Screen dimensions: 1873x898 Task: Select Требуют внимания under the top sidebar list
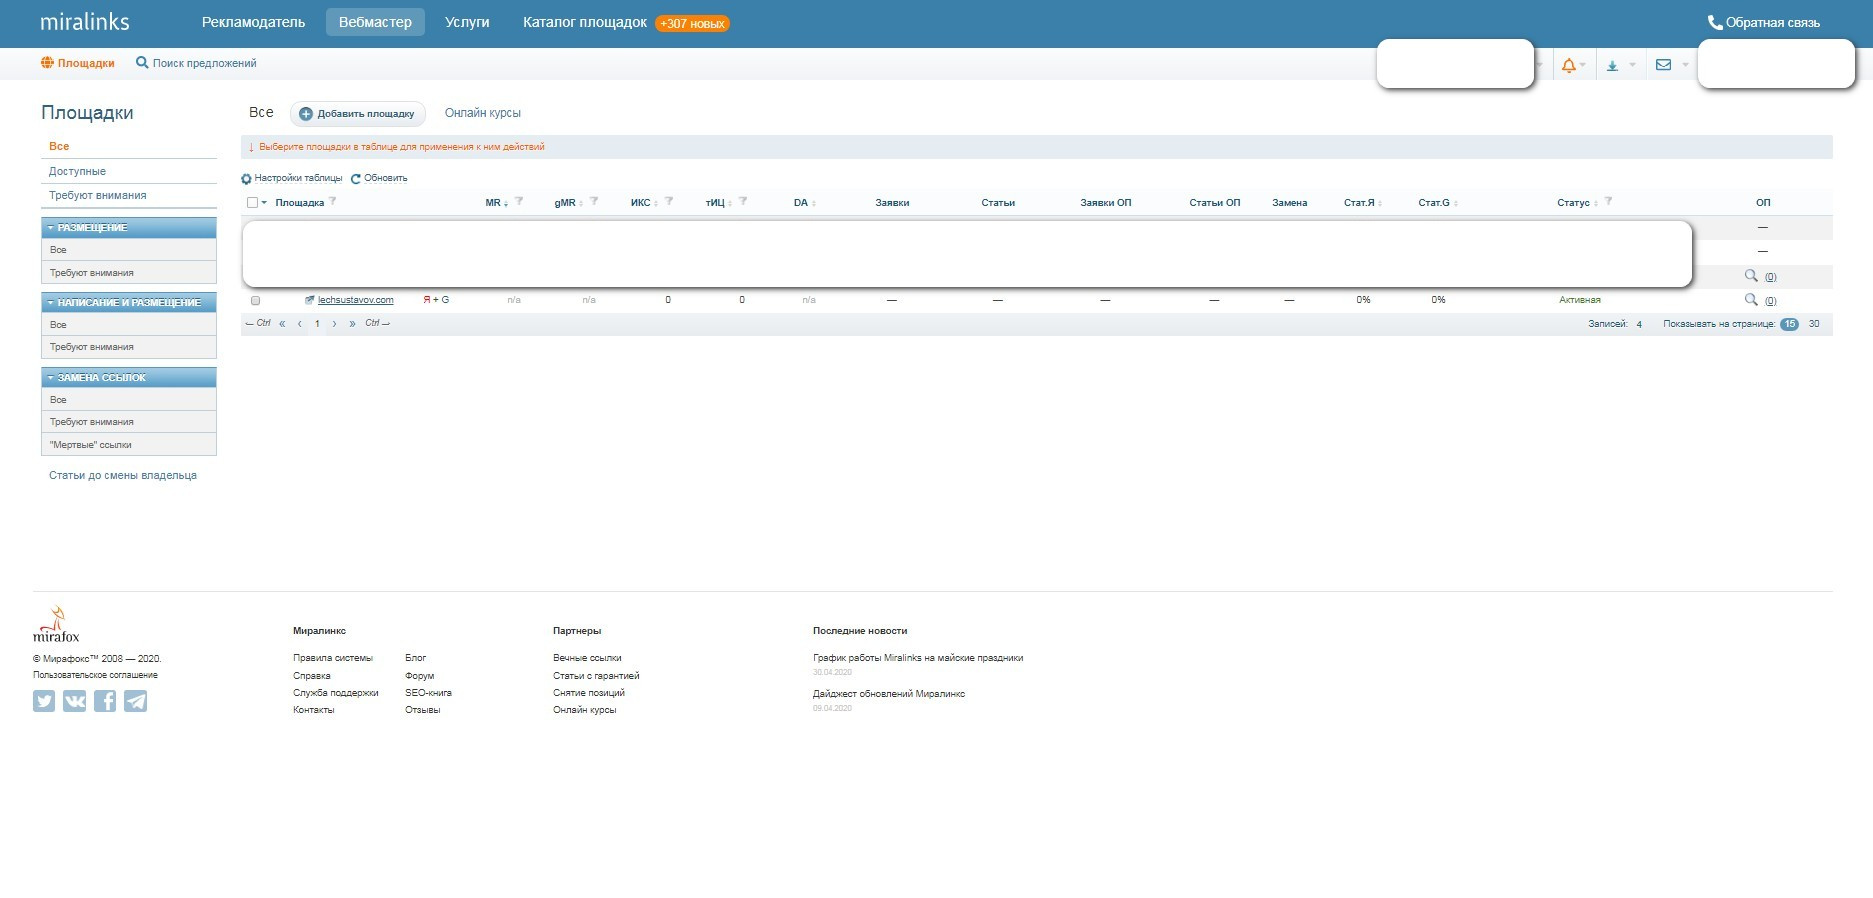[x=98, y=195]
